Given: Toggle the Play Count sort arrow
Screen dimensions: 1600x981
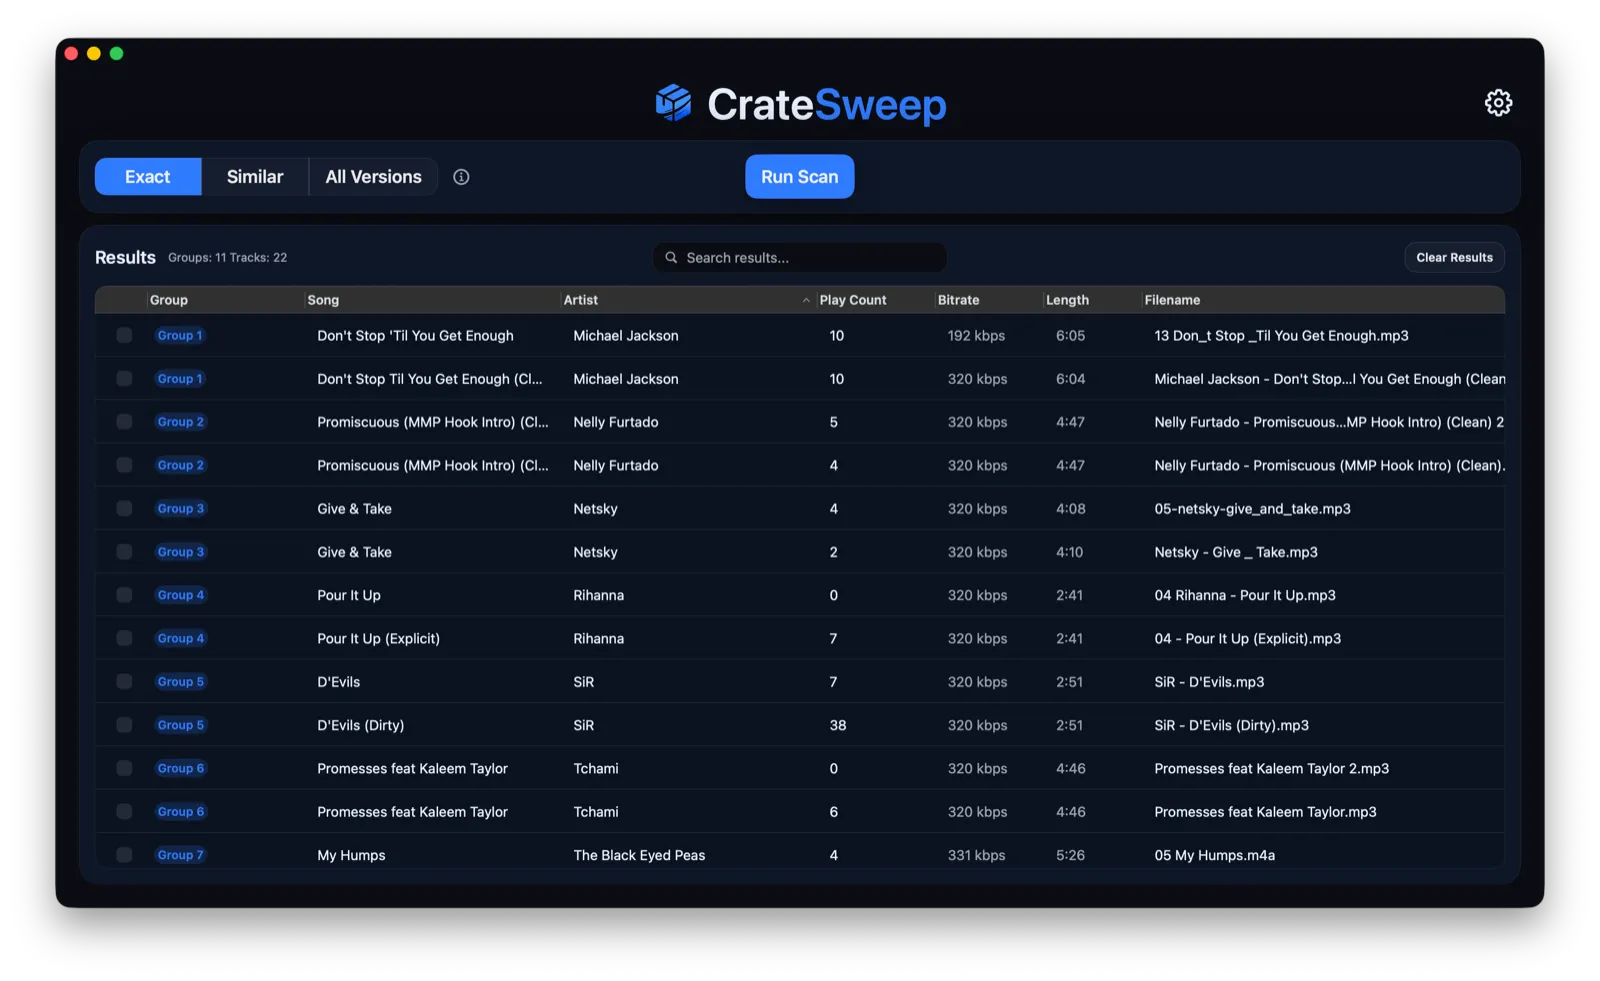Looking at the screenshot, I should [x=806, y=300].
